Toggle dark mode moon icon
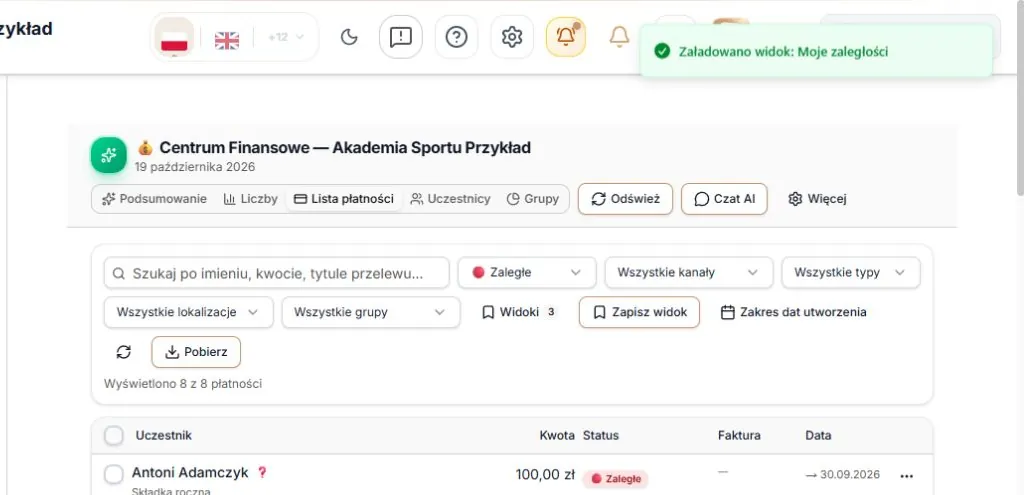Image resolution: width=1024 pixels, height=495 pixels. (x=349, y=37)
